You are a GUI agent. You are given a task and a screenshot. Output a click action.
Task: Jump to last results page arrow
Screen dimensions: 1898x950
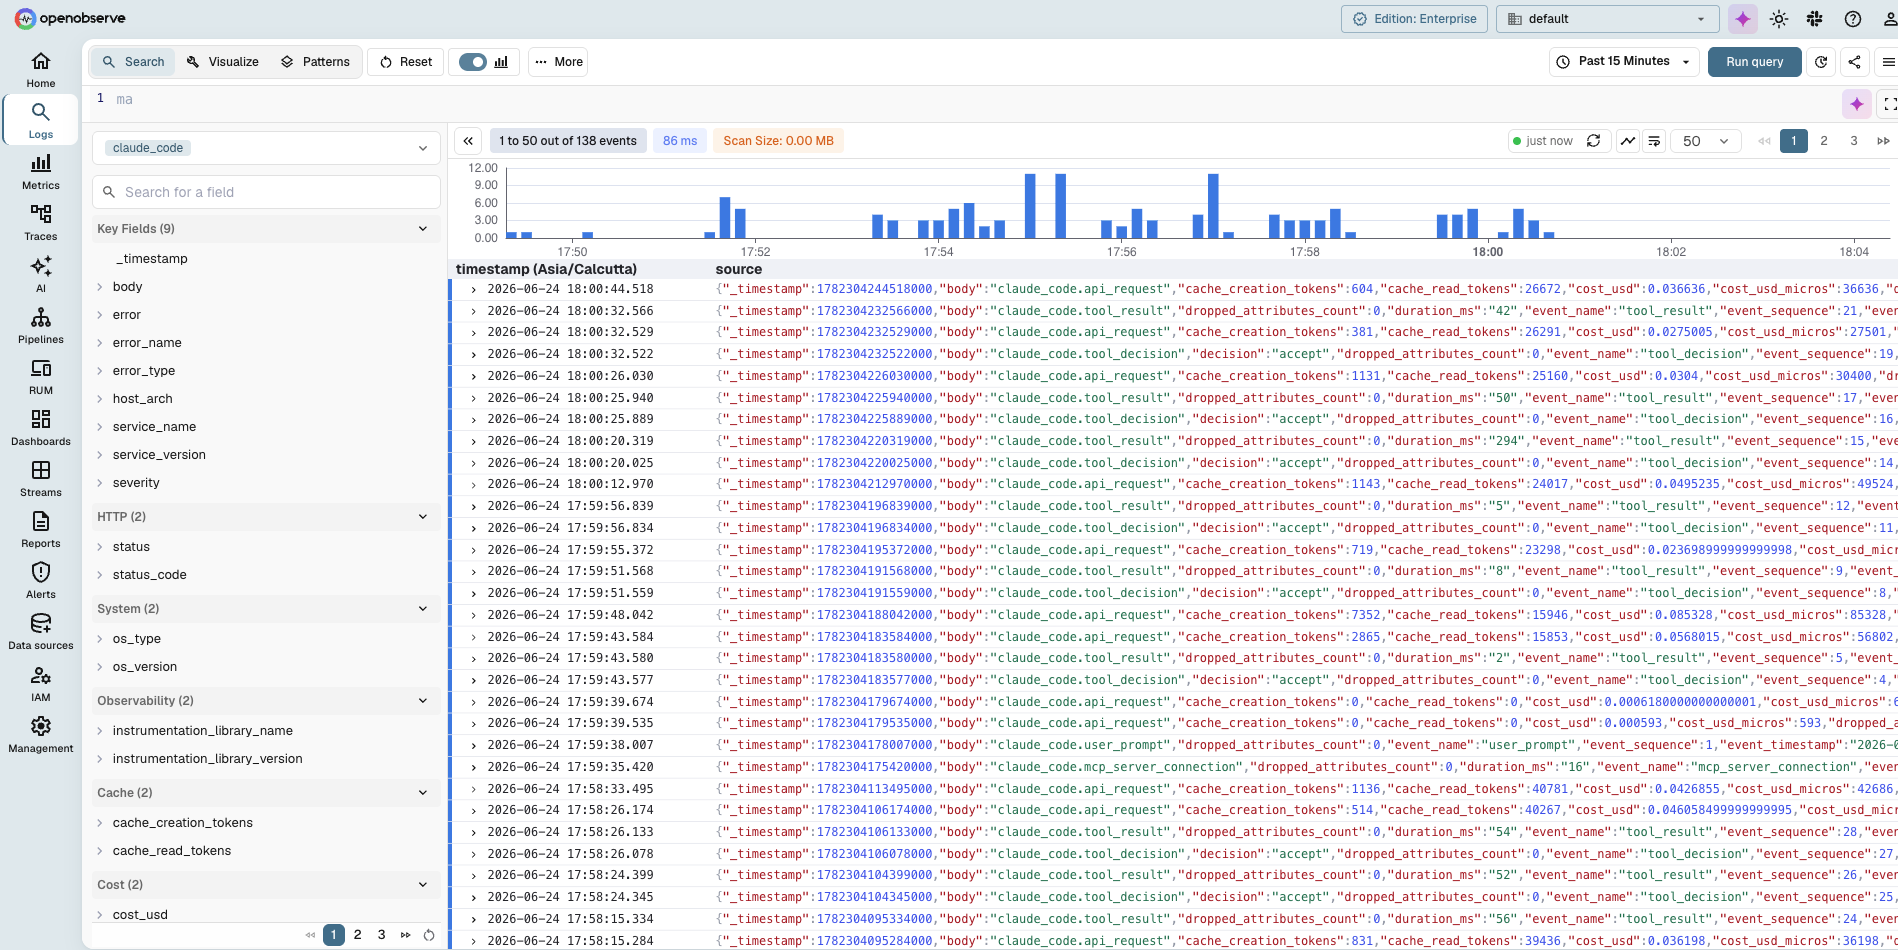coord(1883,141)
